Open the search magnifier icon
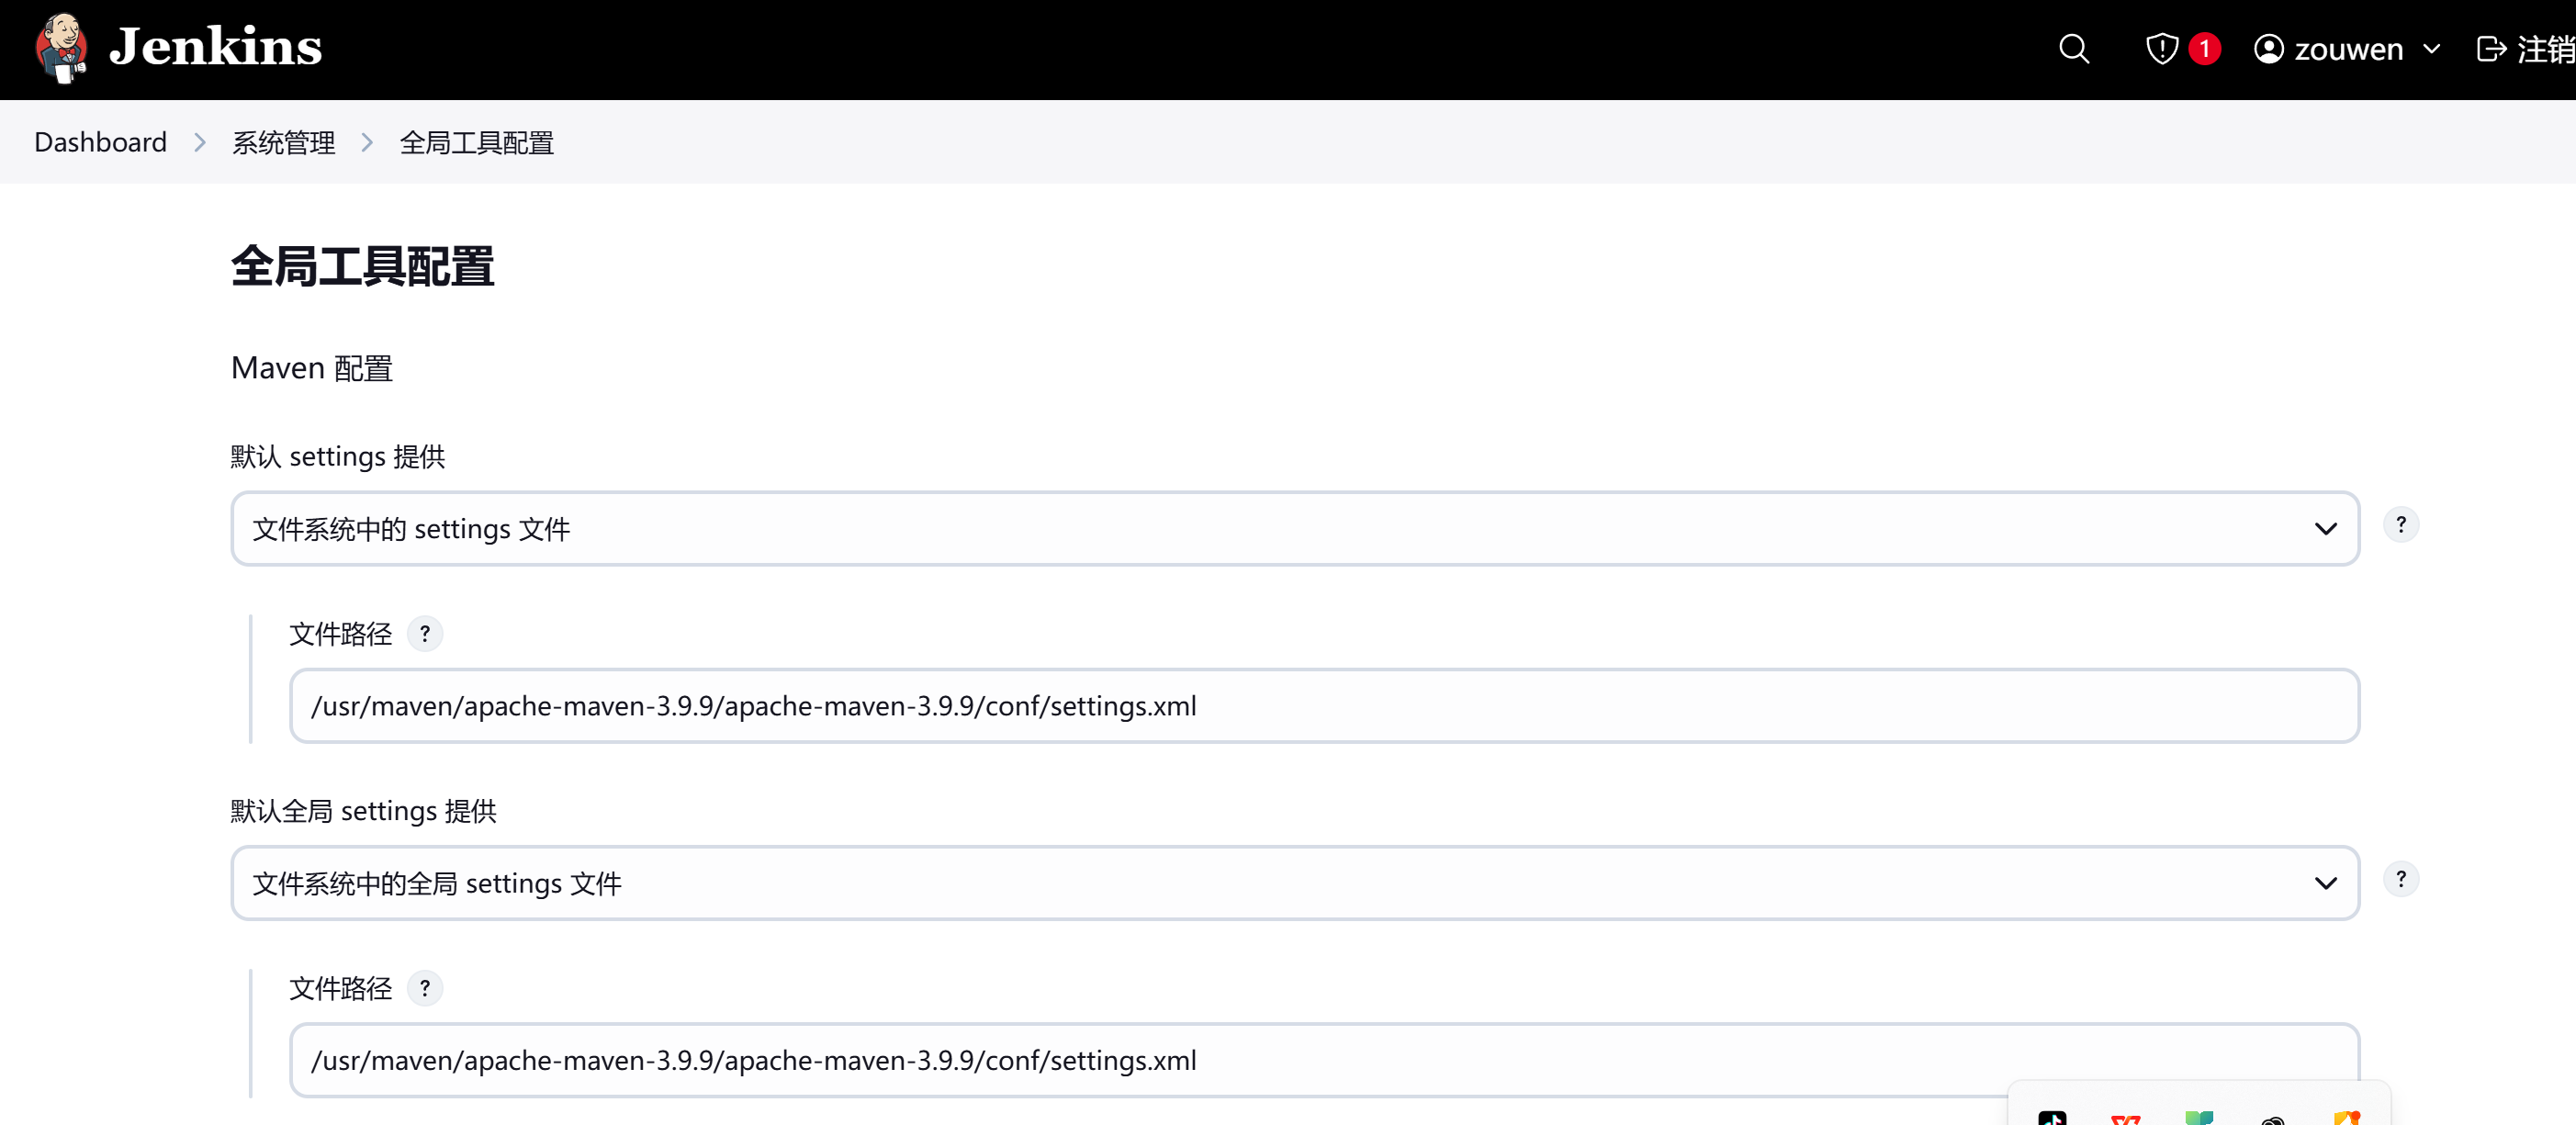This screenshot has height=1125, width=2576. point(2074,49)
